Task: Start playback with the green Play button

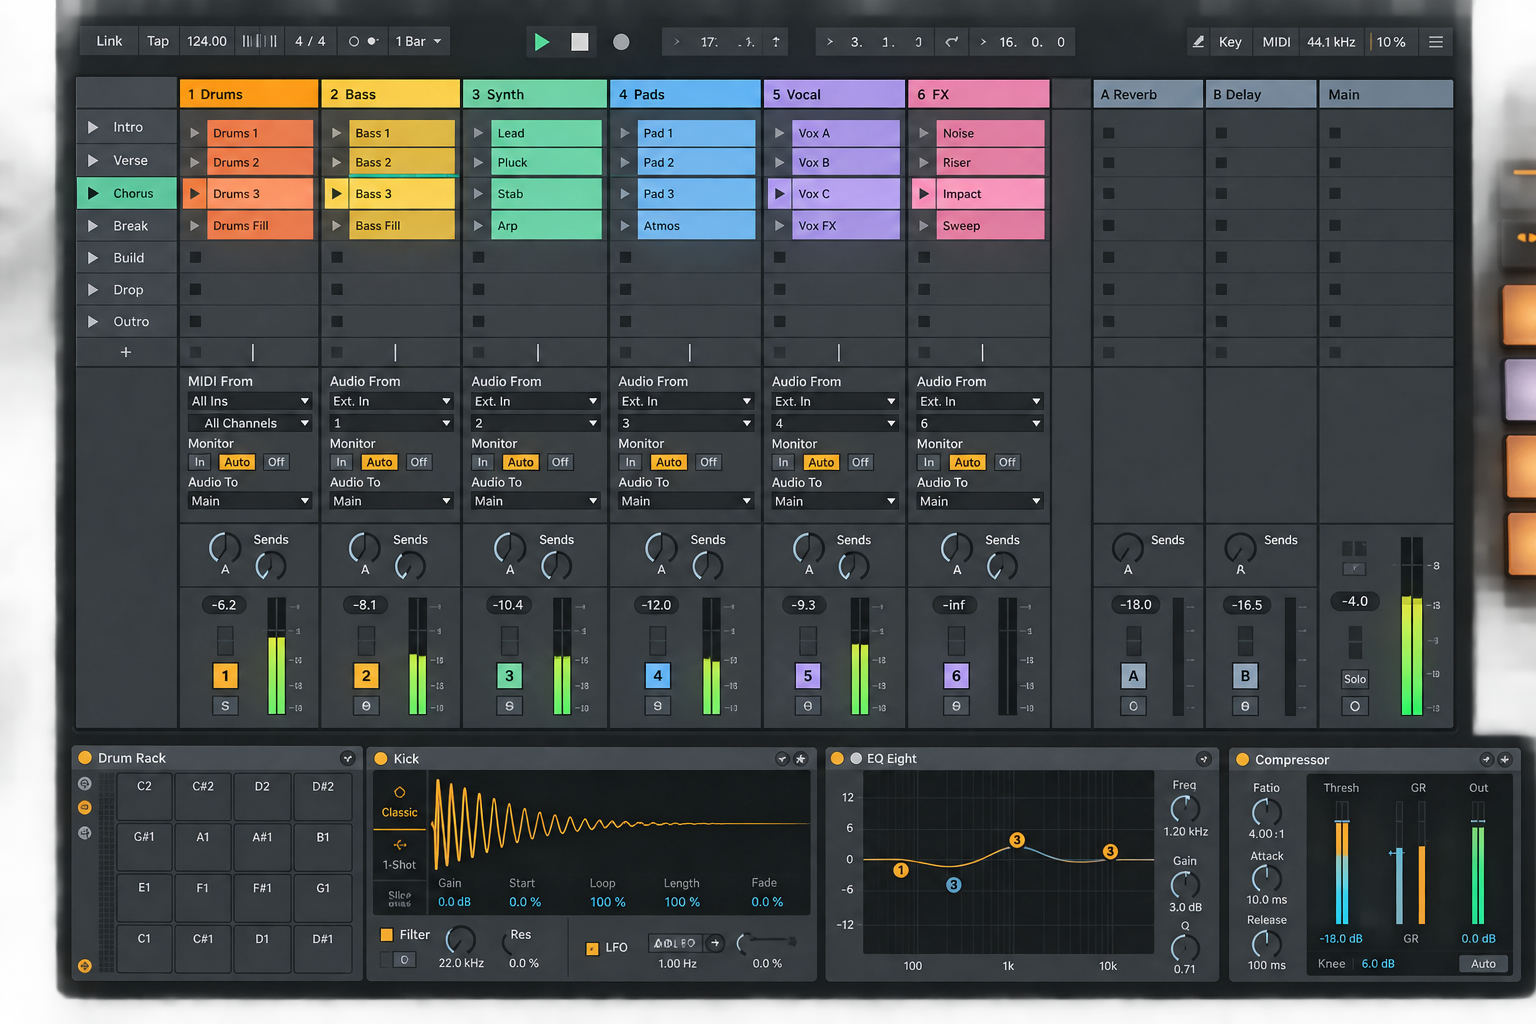Action: pos(541,42)
